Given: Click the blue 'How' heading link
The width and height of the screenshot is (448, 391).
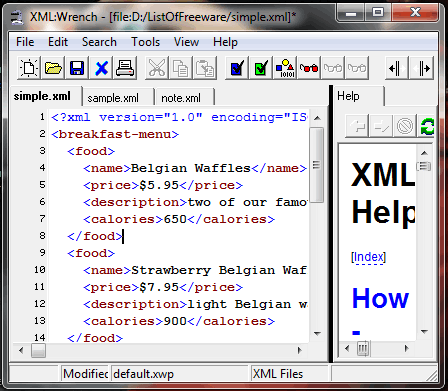Looking at the screenshot, I should point(380,298).
